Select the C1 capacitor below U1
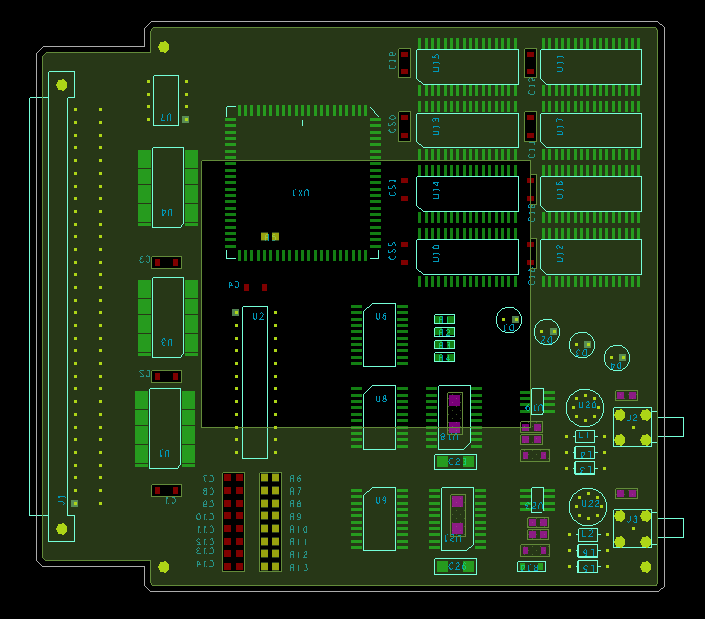Screen dimensions: 705x619 point(166,490)
